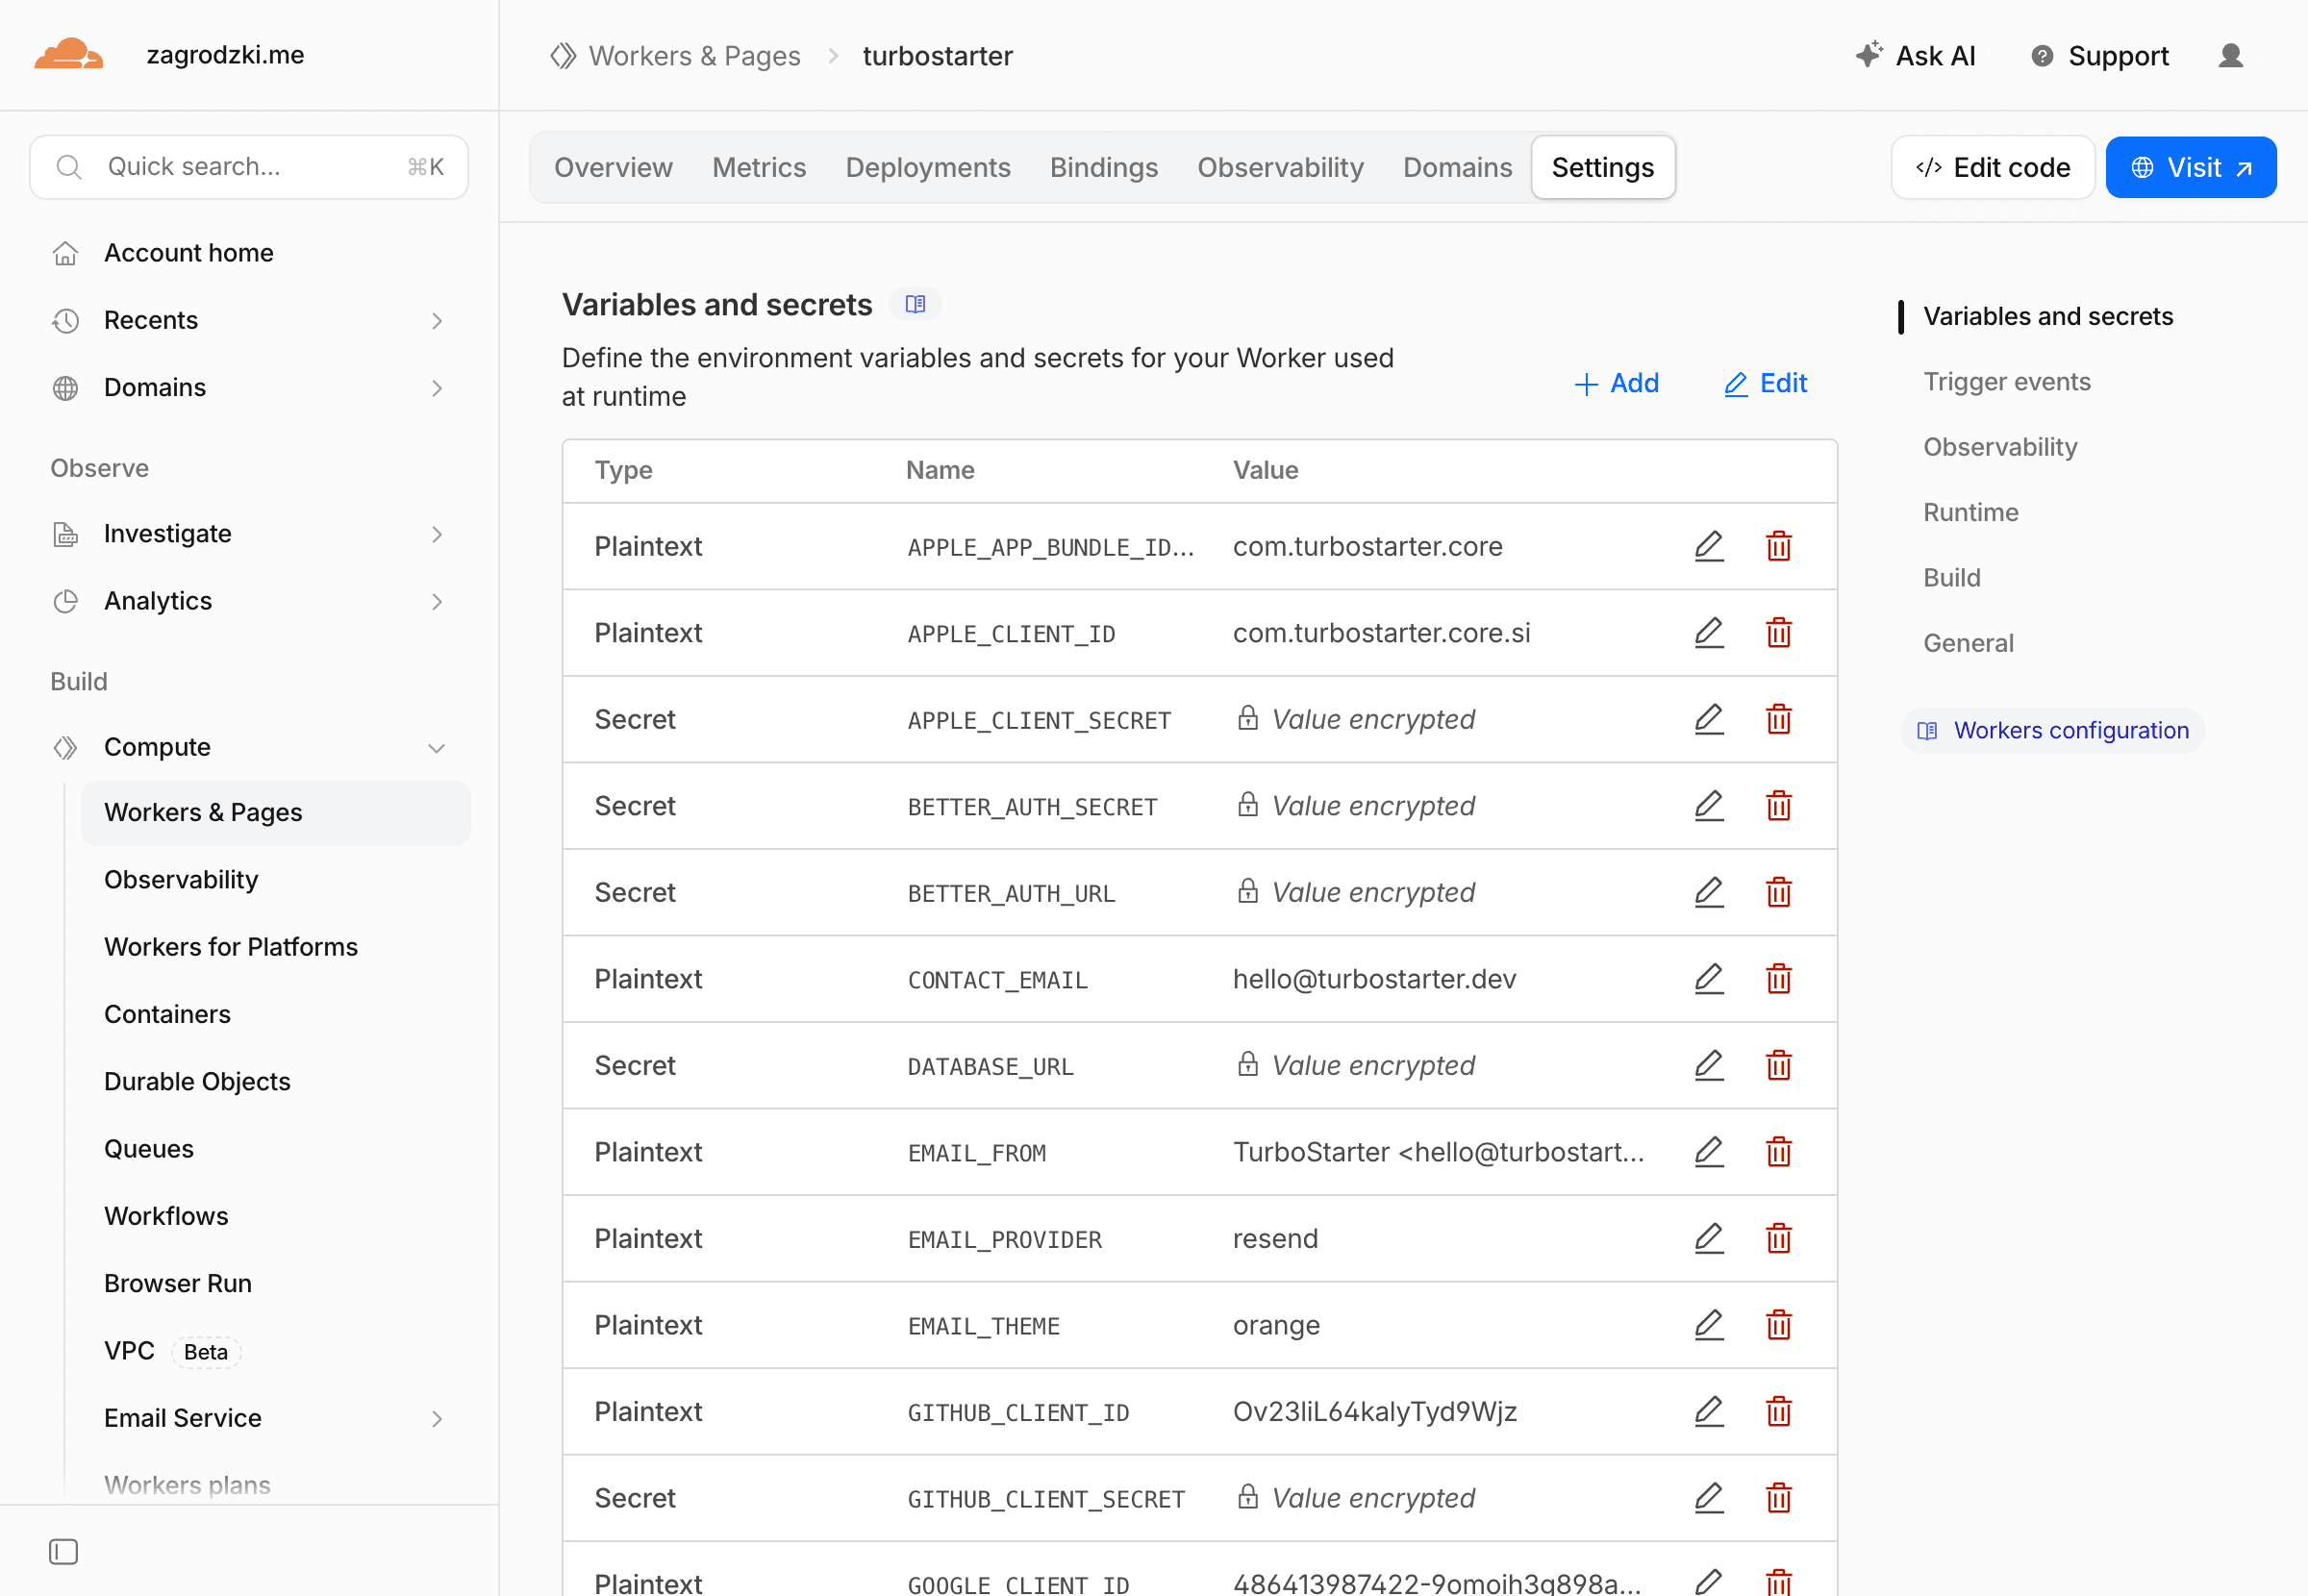2308x1596 pixels.
Task: Select the Settings tab
Action: [x=1603, y=167]
